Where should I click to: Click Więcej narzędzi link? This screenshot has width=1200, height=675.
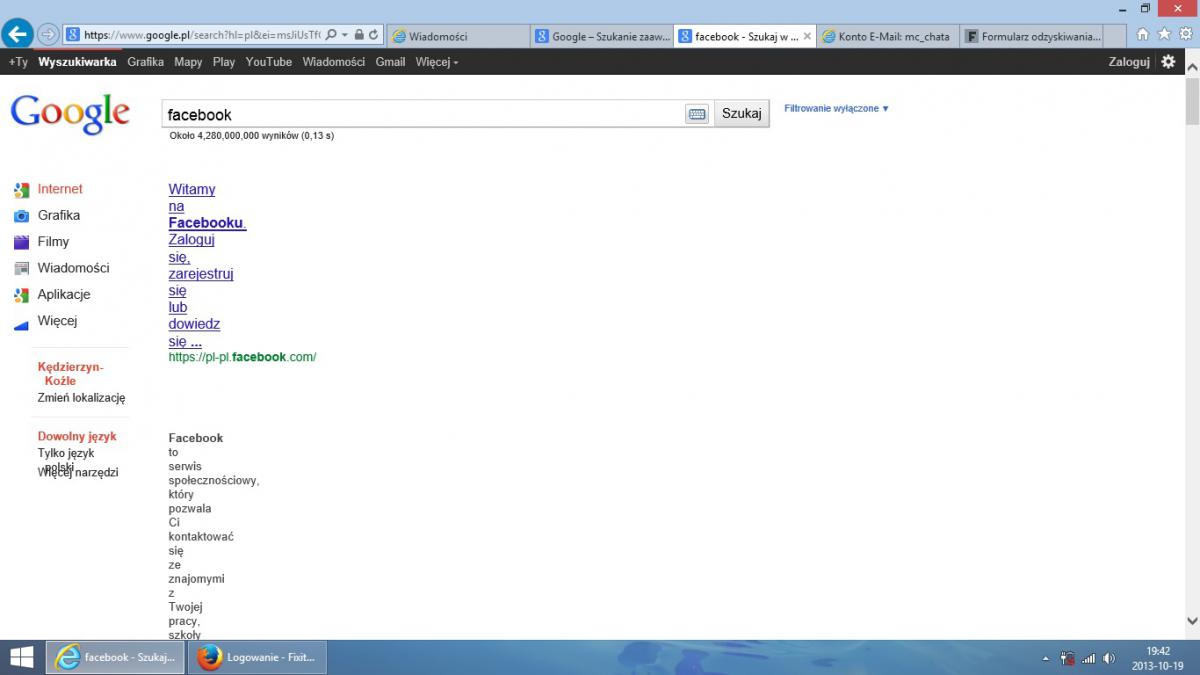(78, 472)
